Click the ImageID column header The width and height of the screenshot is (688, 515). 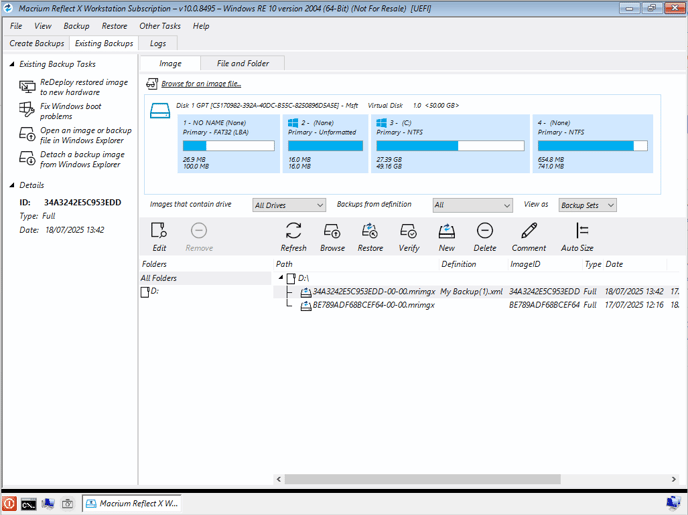(x=545, y=264)
